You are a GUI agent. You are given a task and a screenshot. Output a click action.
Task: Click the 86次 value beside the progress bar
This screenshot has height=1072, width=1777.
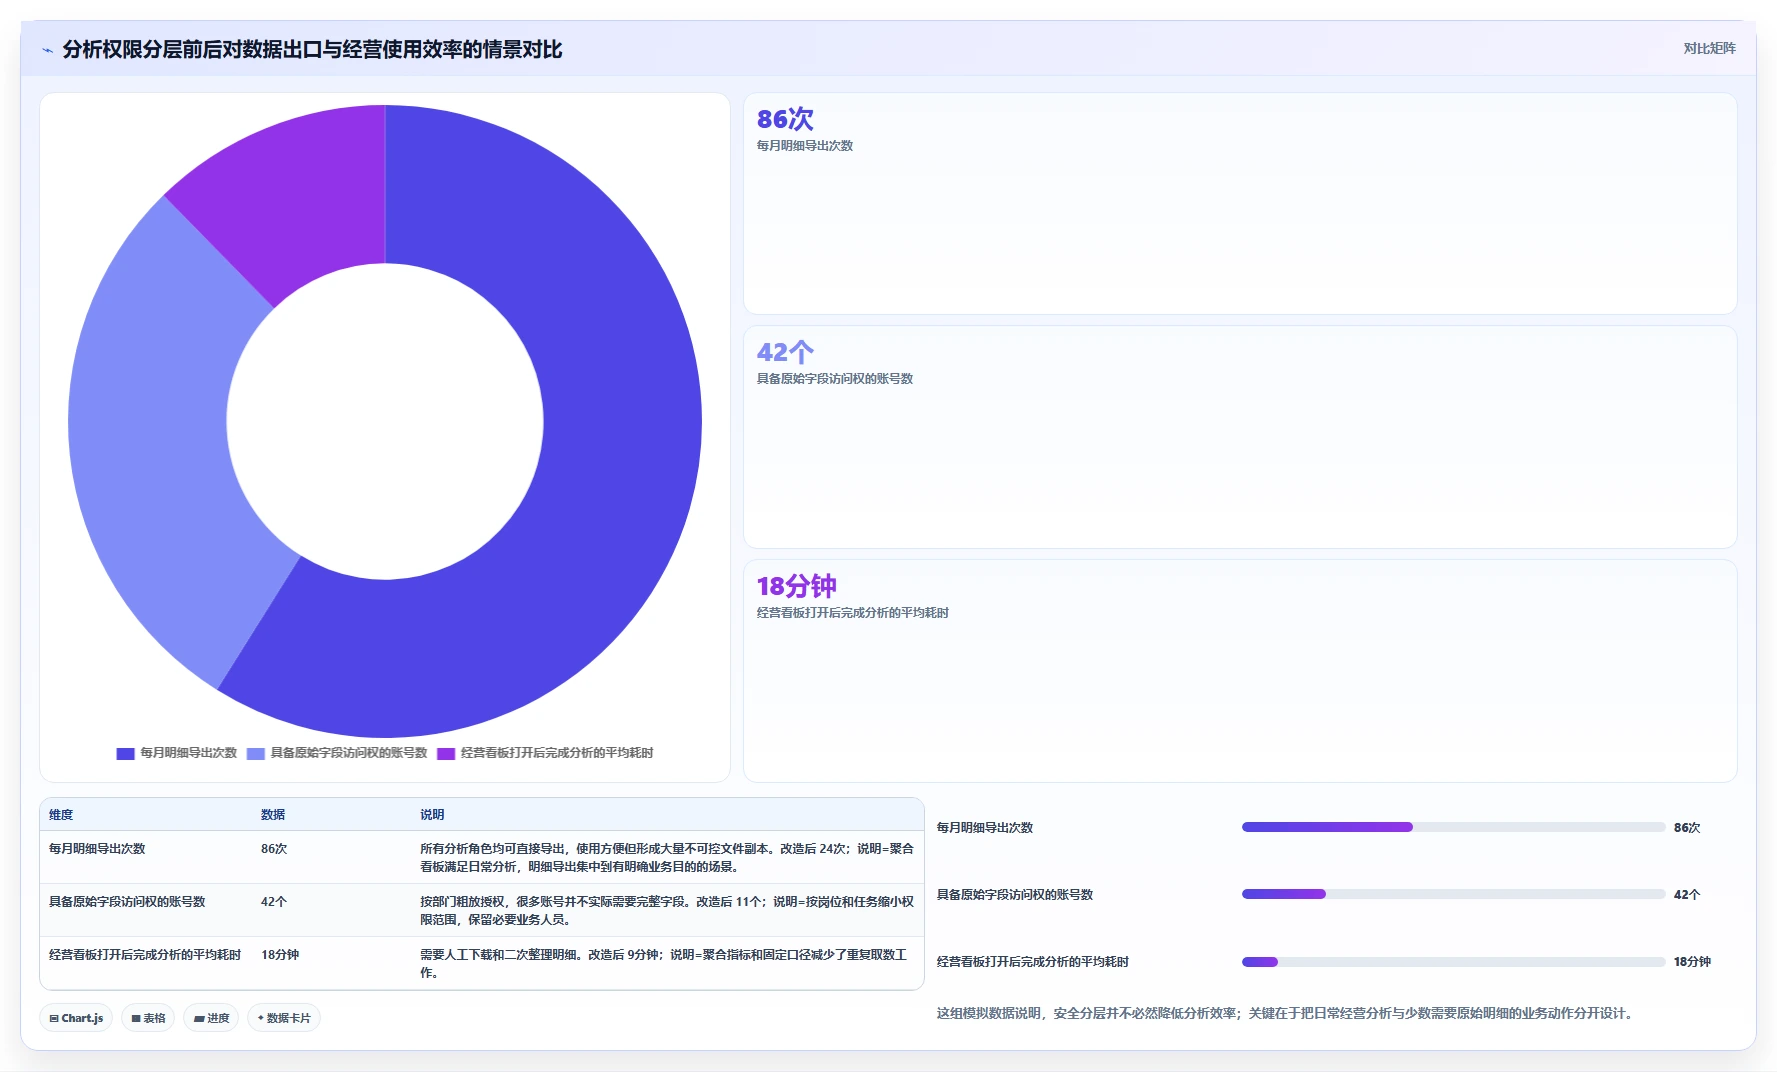point(1687,828)
